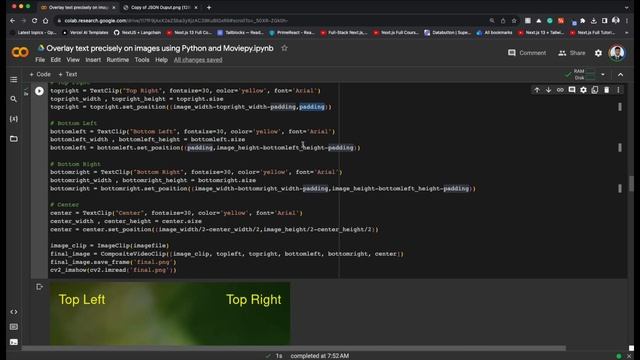Open the Terminal icon in sidebar

tap(13, 342)
